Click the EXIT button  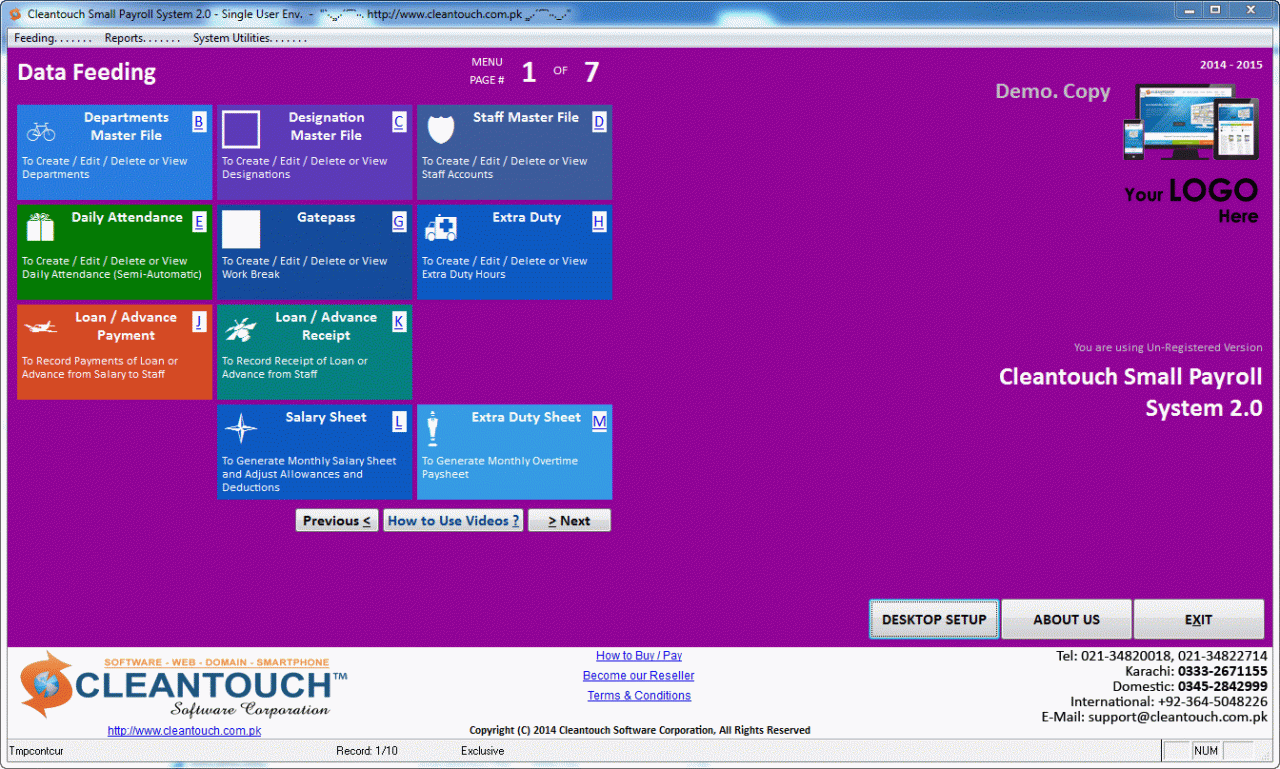(x=1198, y=619)
